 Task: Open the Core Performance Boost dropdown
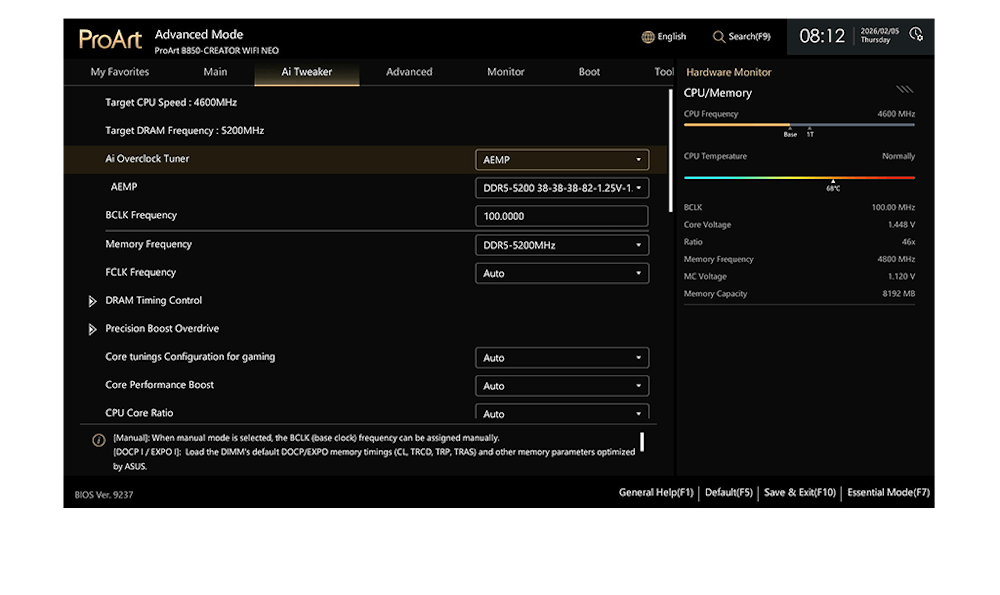pyautogui.click(x=562, y=386)
